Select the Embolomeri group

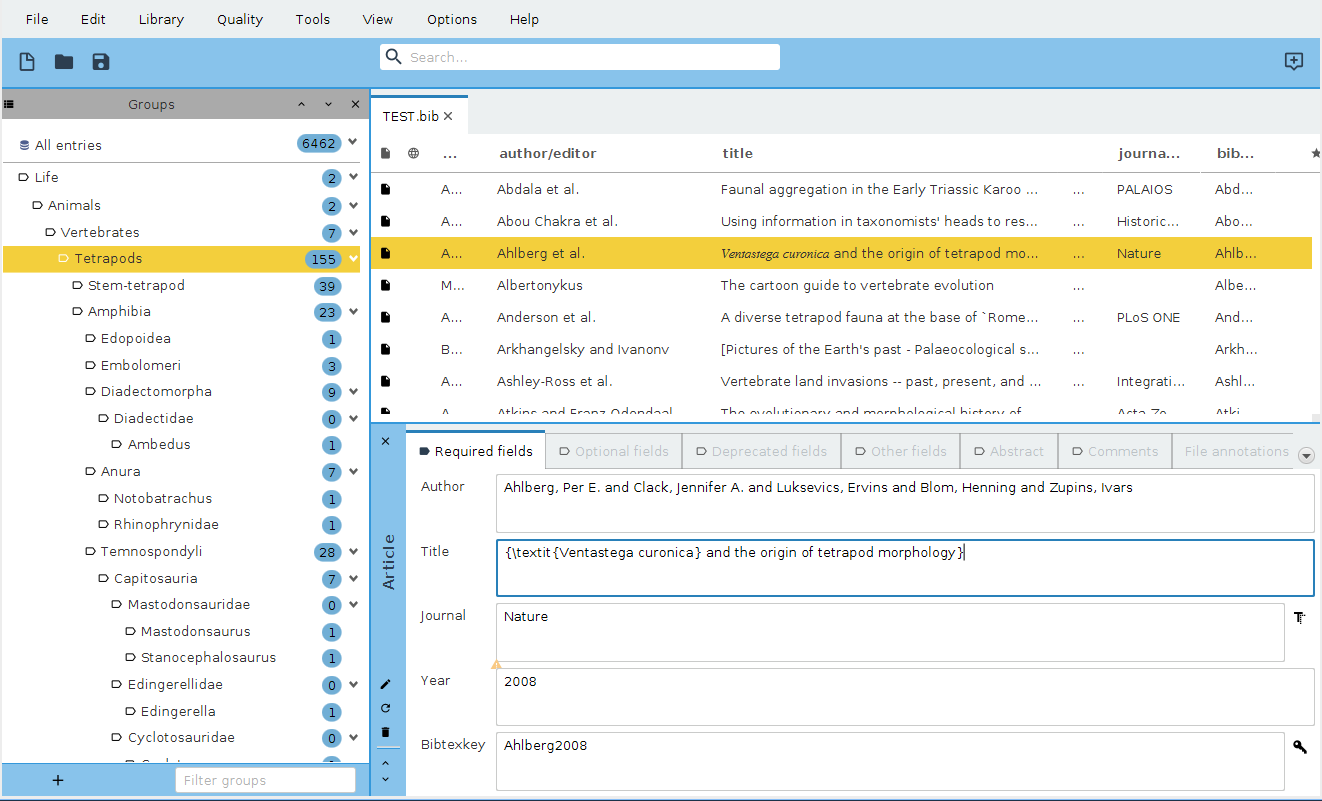tap(140, 365)
